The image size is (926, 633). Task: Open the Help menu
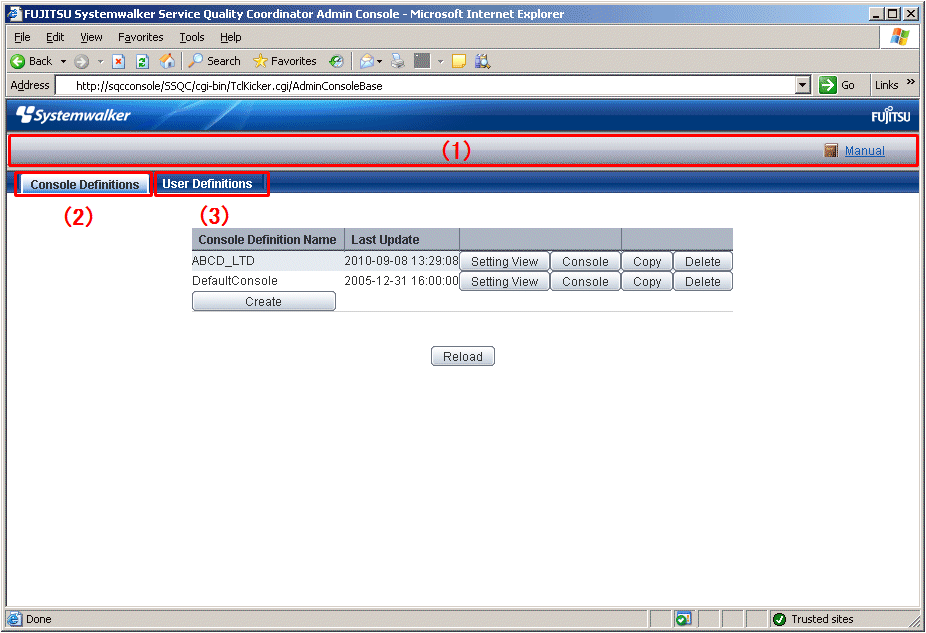click(x=230, y=37)
